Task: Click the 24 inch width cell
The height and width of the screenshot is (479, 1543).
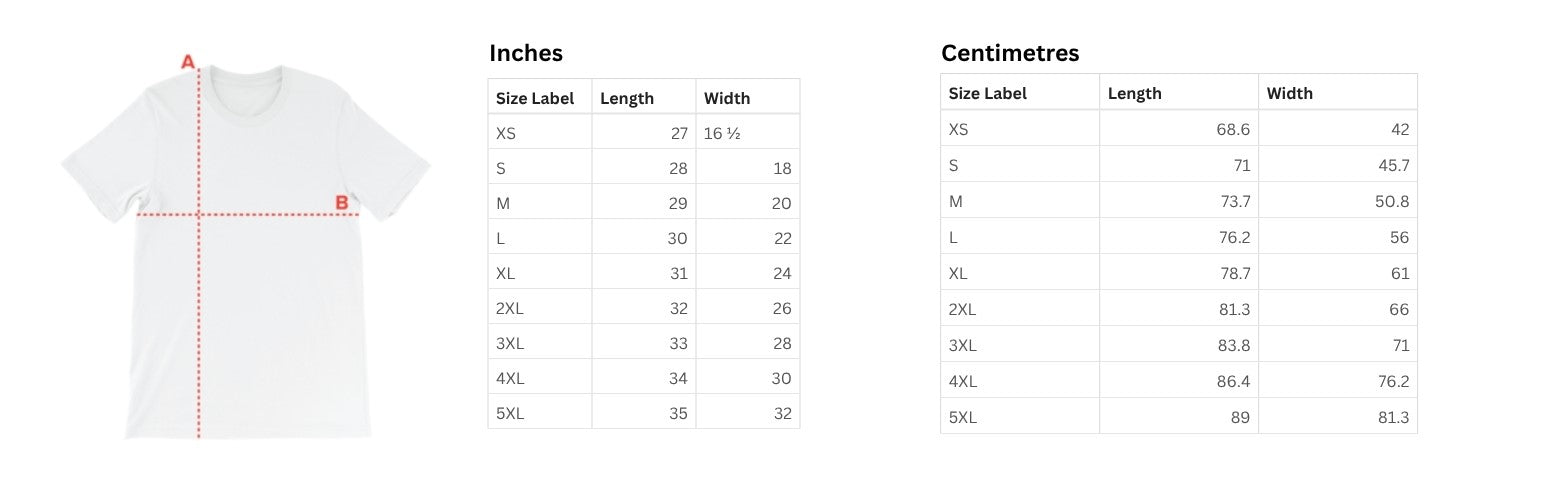Action: 782,273
